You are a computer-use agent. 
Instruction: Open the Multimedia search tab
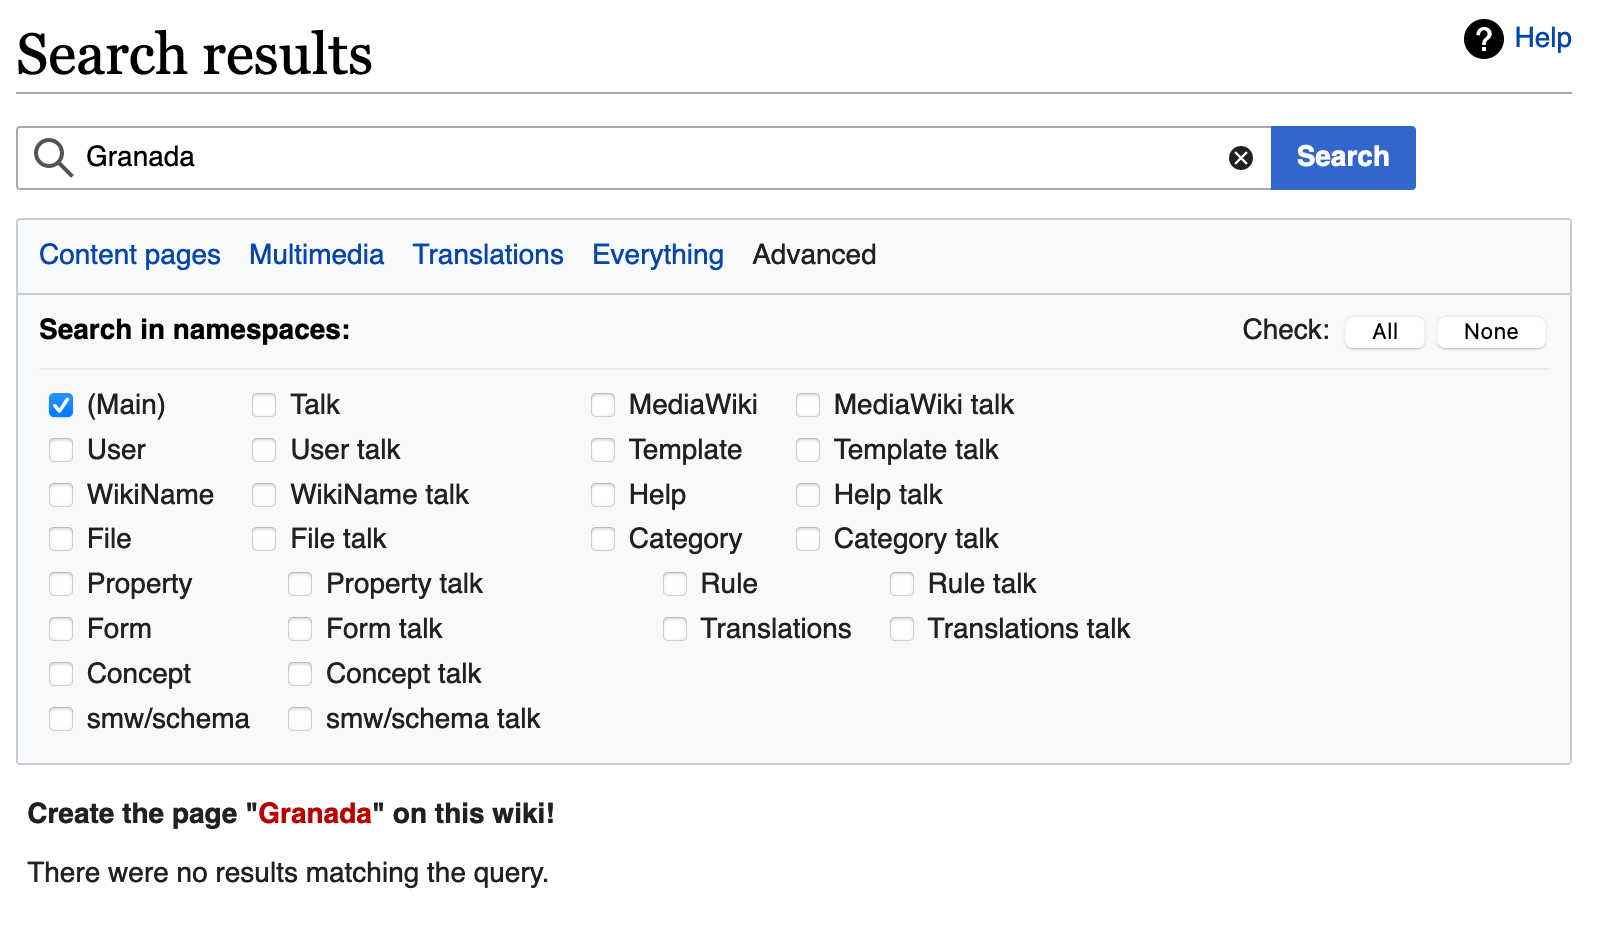316,255
